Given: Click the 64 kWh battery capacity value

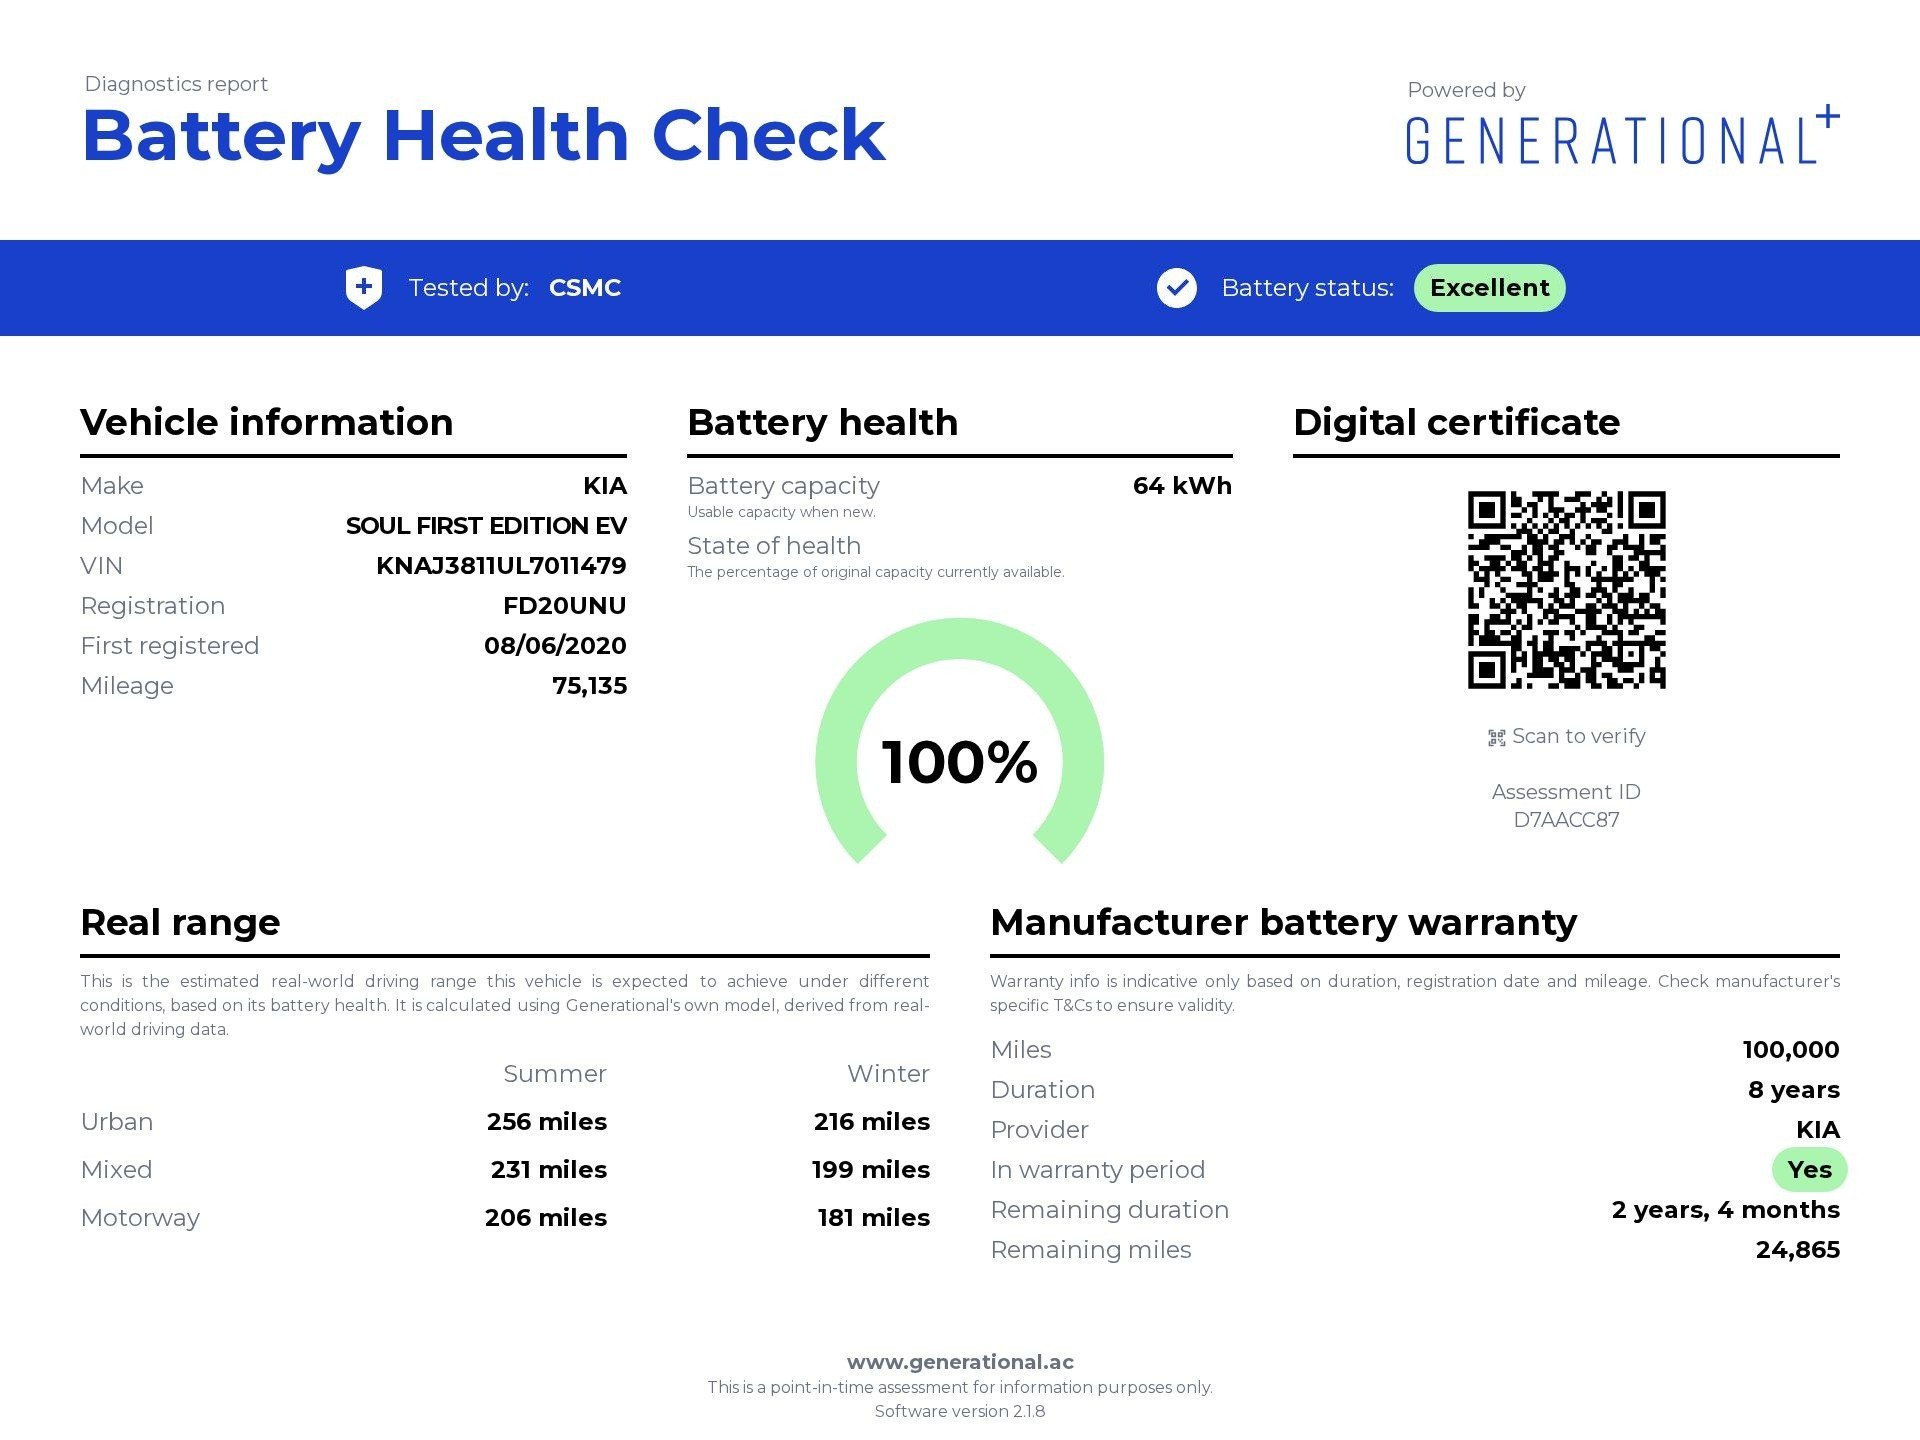Looking at the screenshot, I should click(1182, 485).
